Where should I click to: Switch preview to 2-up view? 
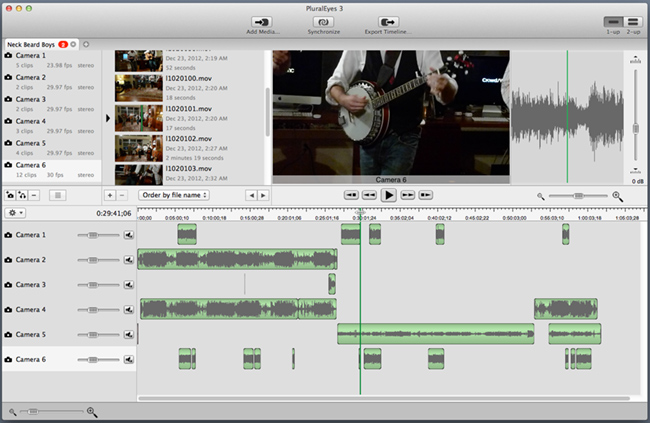click(633, 21)
